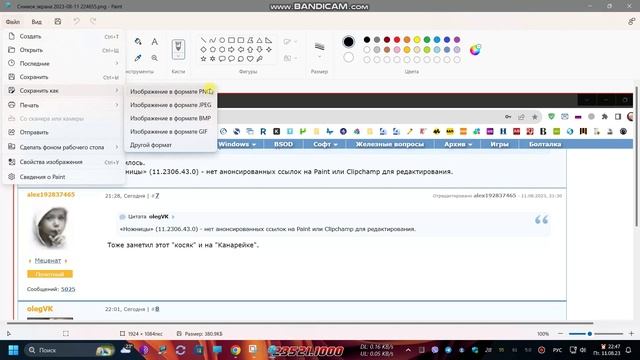Image resolution: width=640 pixels, height=360 pixels.
Task: Pick the yellow palette color
Action: point(417,40)
